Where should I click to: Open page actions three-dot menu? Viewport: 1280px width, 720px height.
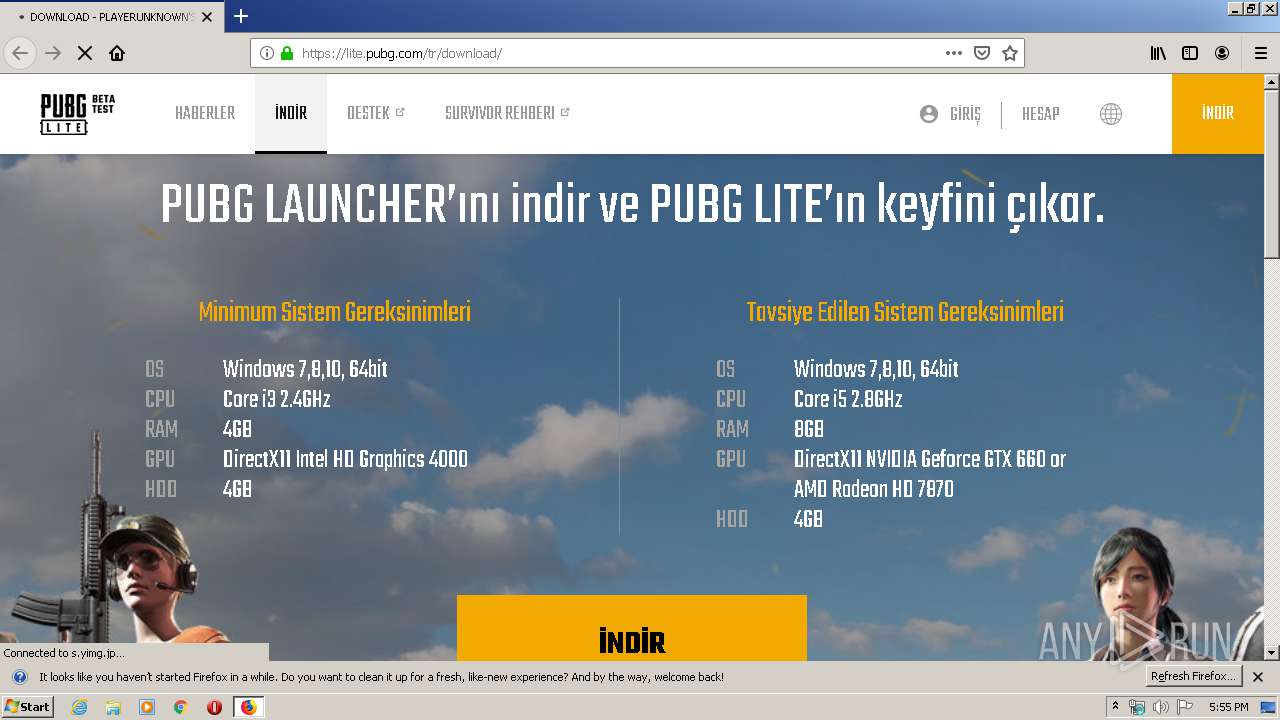click(x=954, y=53)
